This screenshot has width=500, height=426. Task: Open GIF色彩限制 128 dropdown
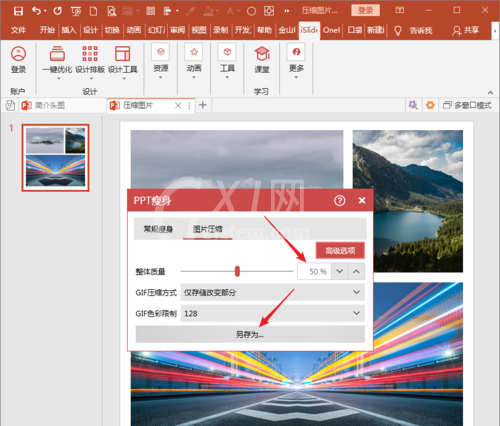coord(273,313)
